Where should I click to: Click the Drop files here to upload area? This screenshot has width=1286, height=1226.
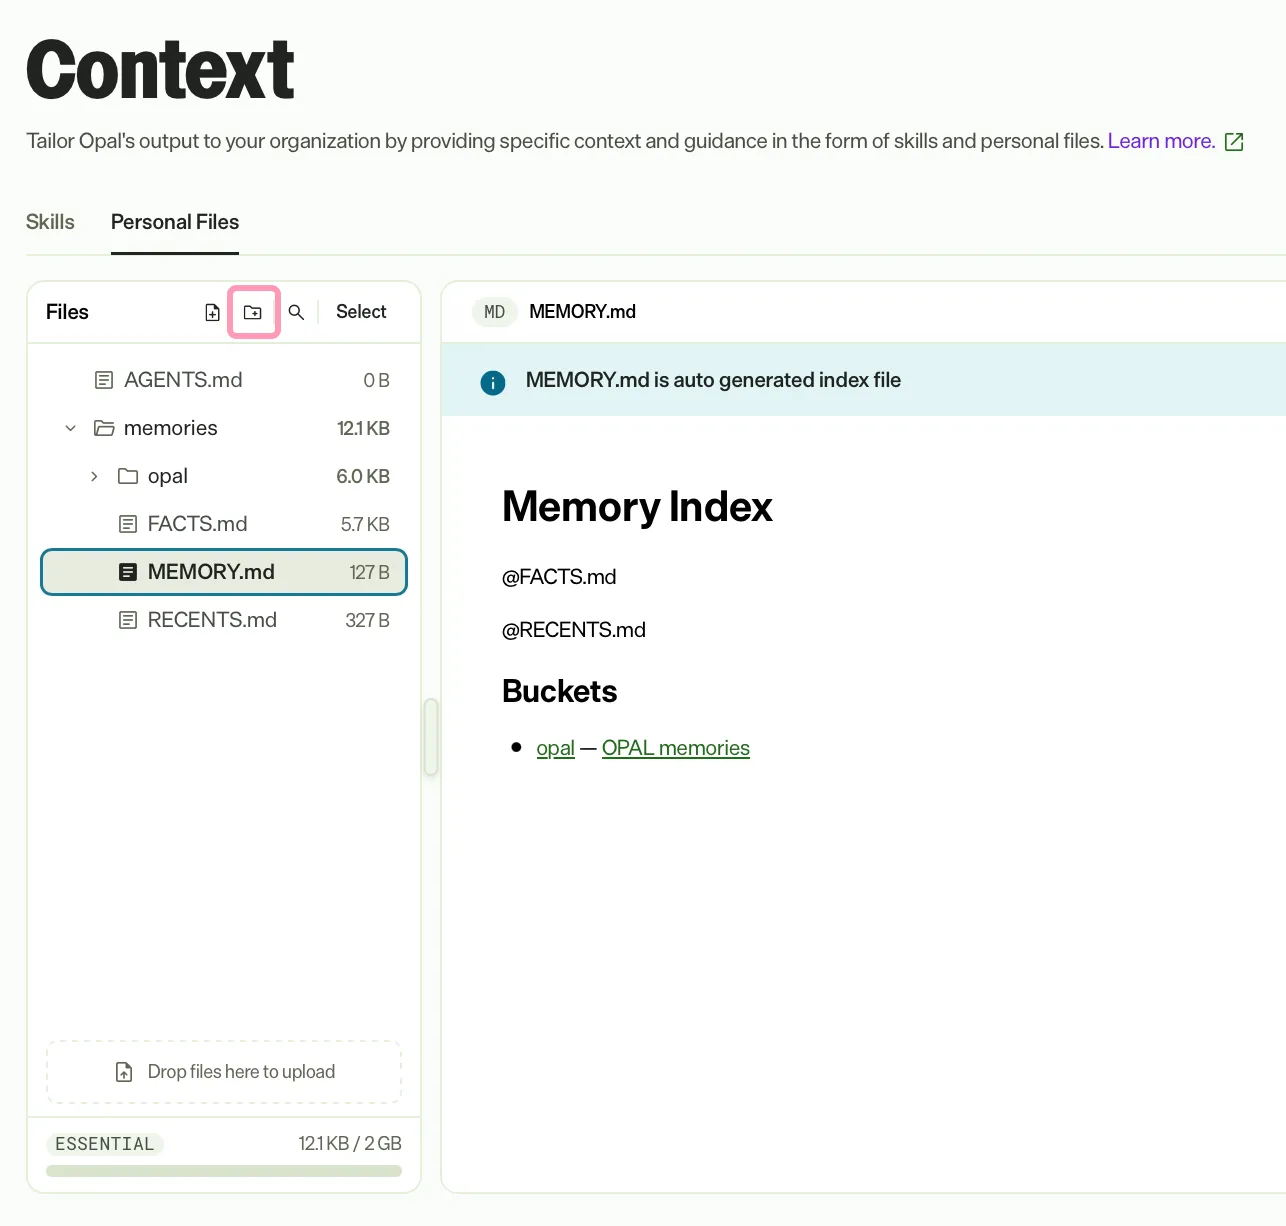[x=224, y=1072]
